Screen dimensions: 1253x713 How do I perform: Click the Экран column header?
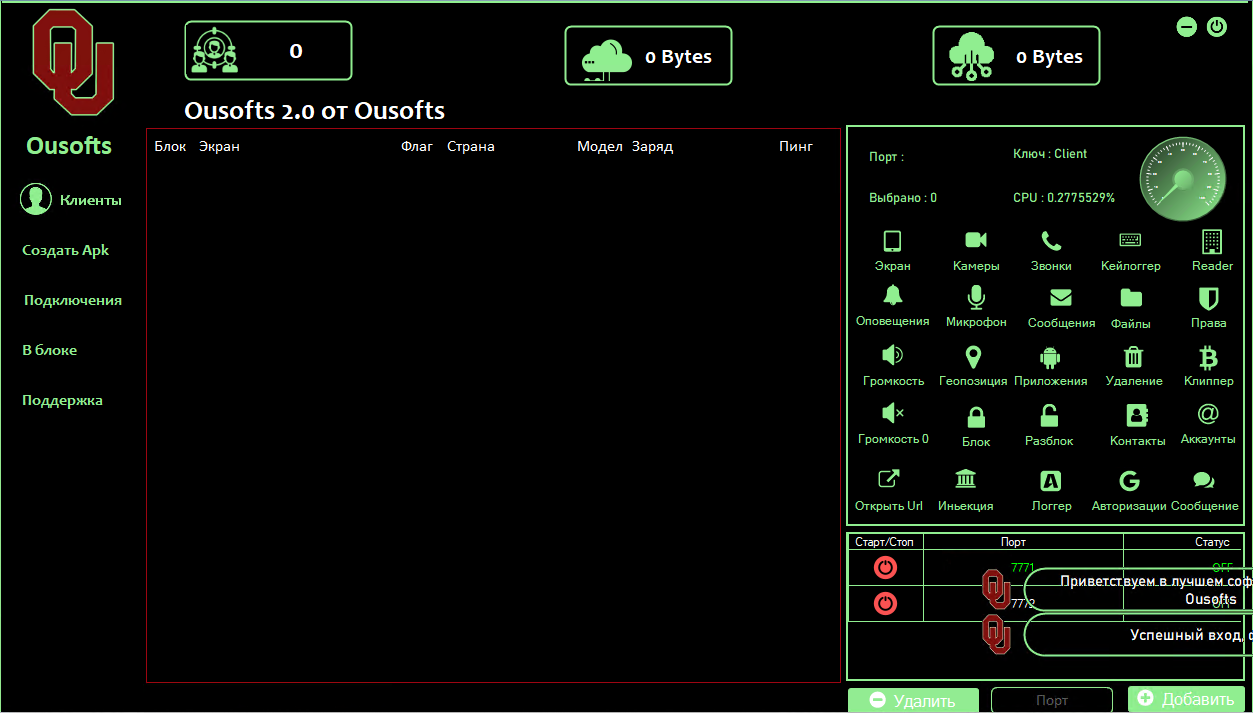click(x=219, y=147)
